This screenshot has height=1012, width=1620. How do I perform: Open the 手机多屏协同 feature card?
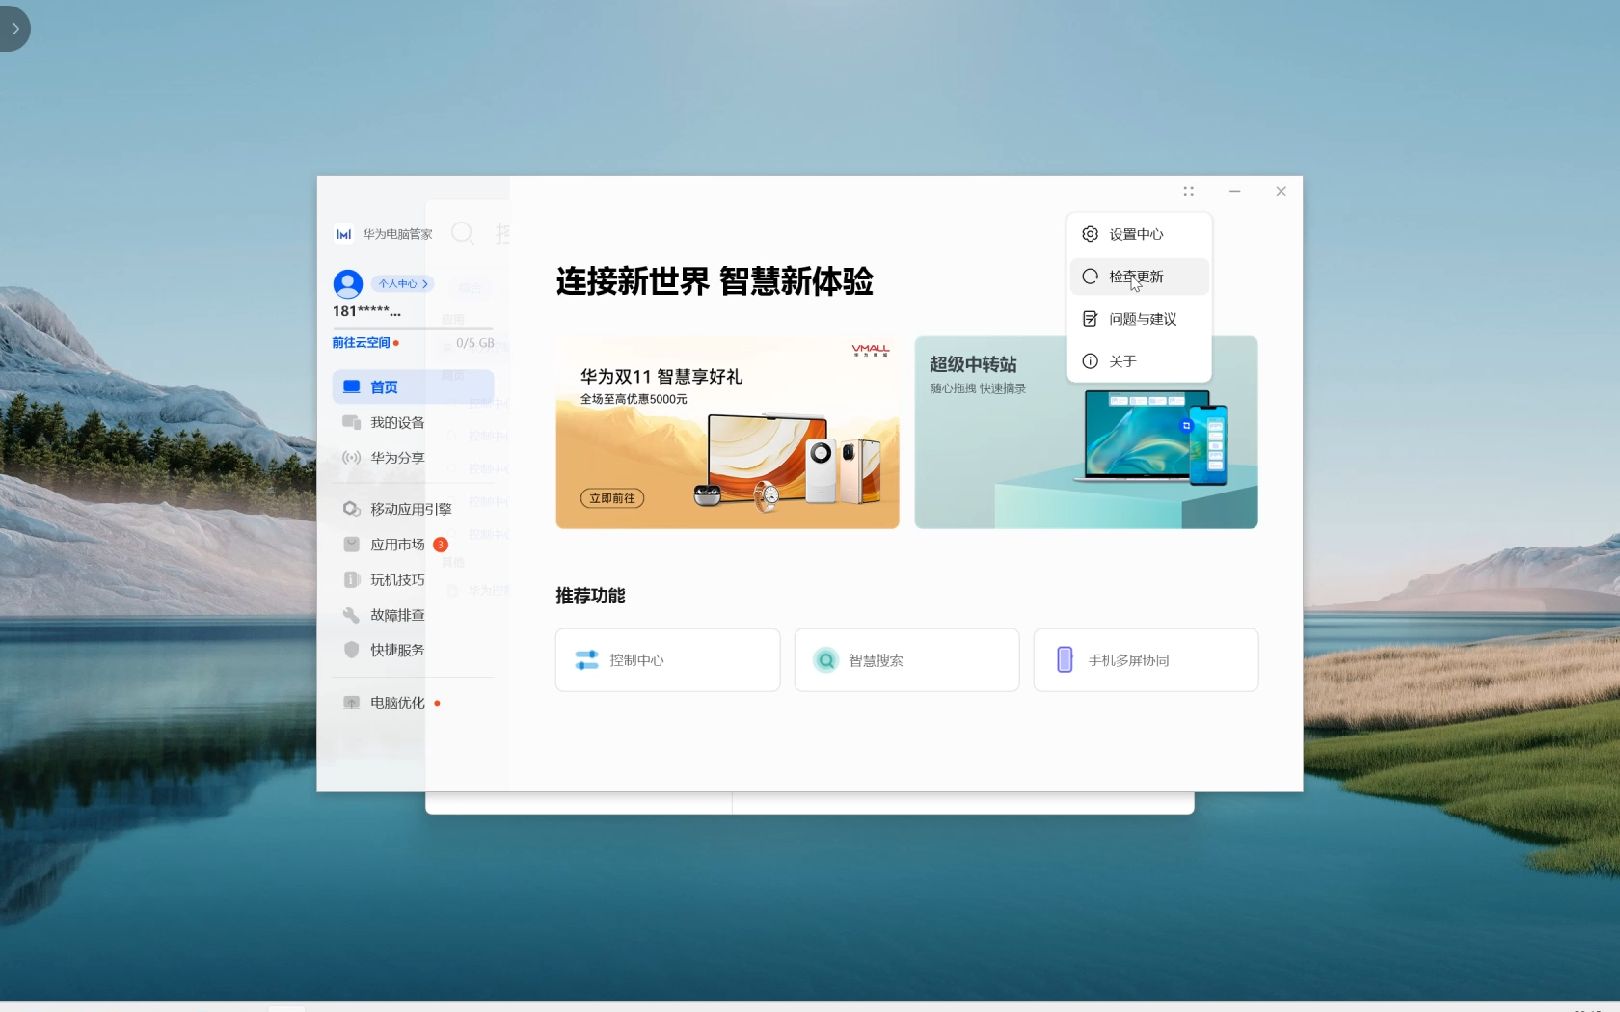tap(1146, 660)
